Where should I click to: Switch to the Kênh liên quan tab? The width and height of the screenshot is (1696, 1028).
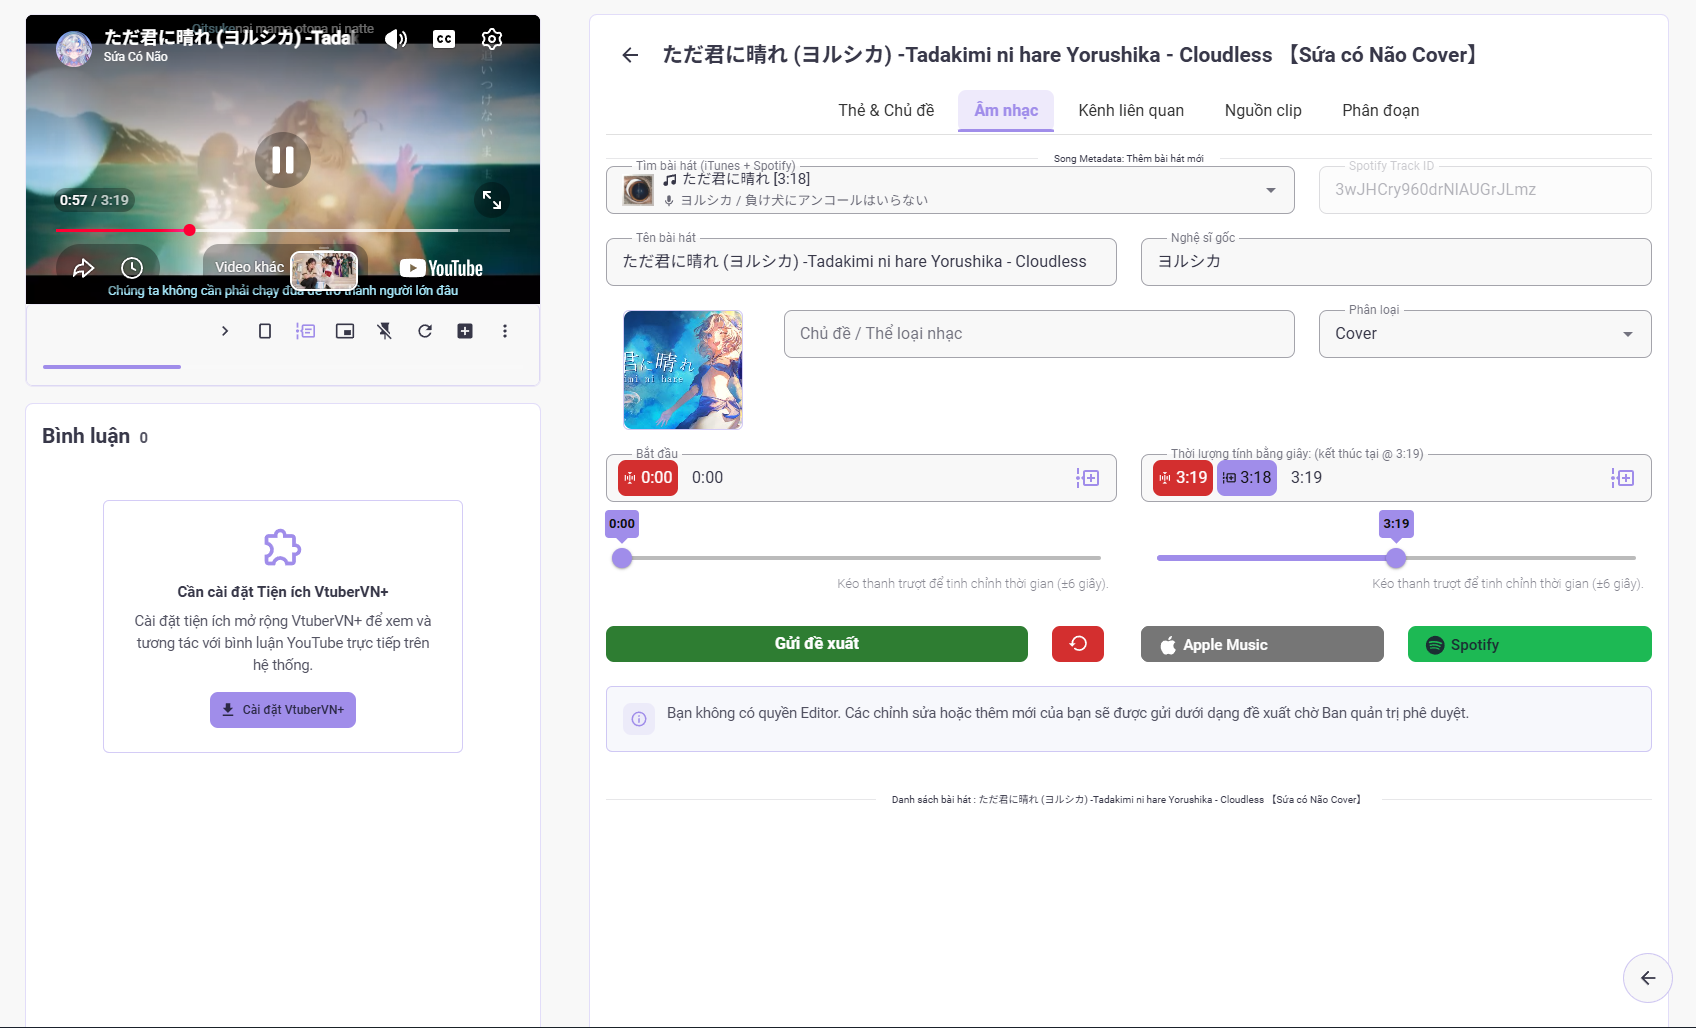(1131, 110)
